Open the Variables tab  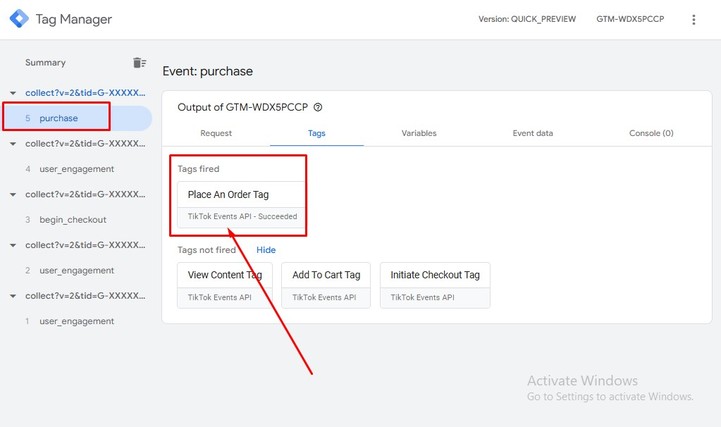[x=418, y=133]
